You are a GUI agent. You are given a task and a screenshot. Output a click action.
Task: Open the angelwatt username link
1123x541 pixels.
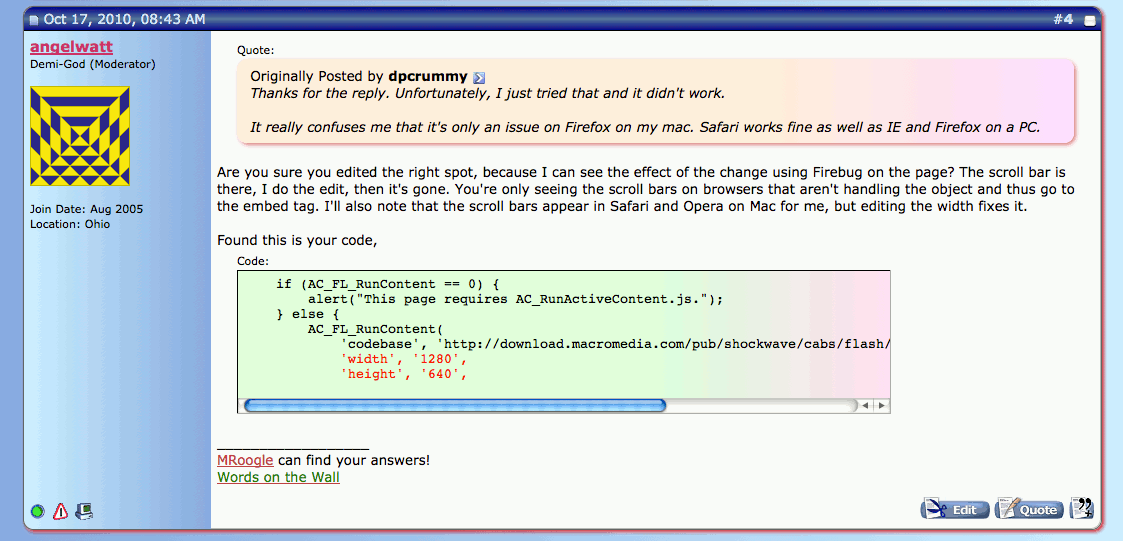click(71, 47)
